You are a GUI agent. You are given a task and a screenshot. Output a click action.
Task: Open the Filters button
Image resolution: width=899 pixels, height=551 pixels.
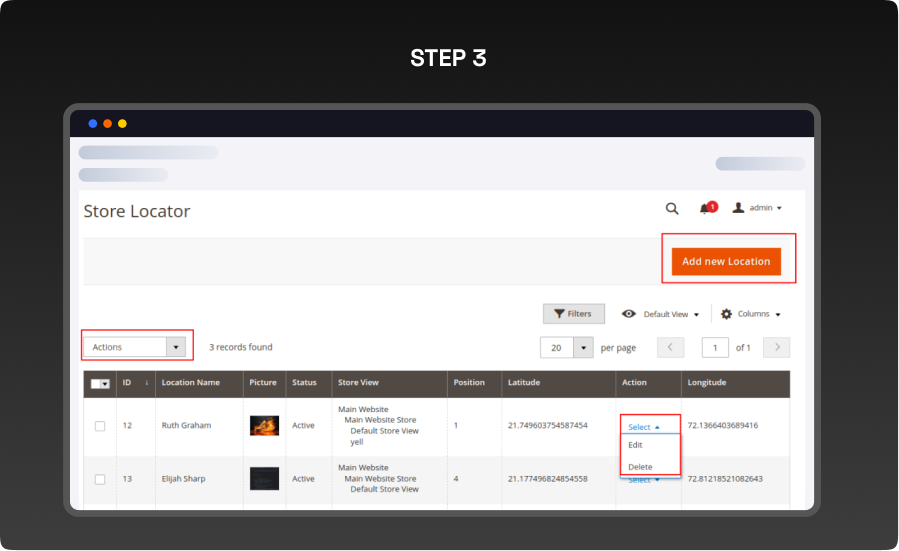tap(573, 314)
